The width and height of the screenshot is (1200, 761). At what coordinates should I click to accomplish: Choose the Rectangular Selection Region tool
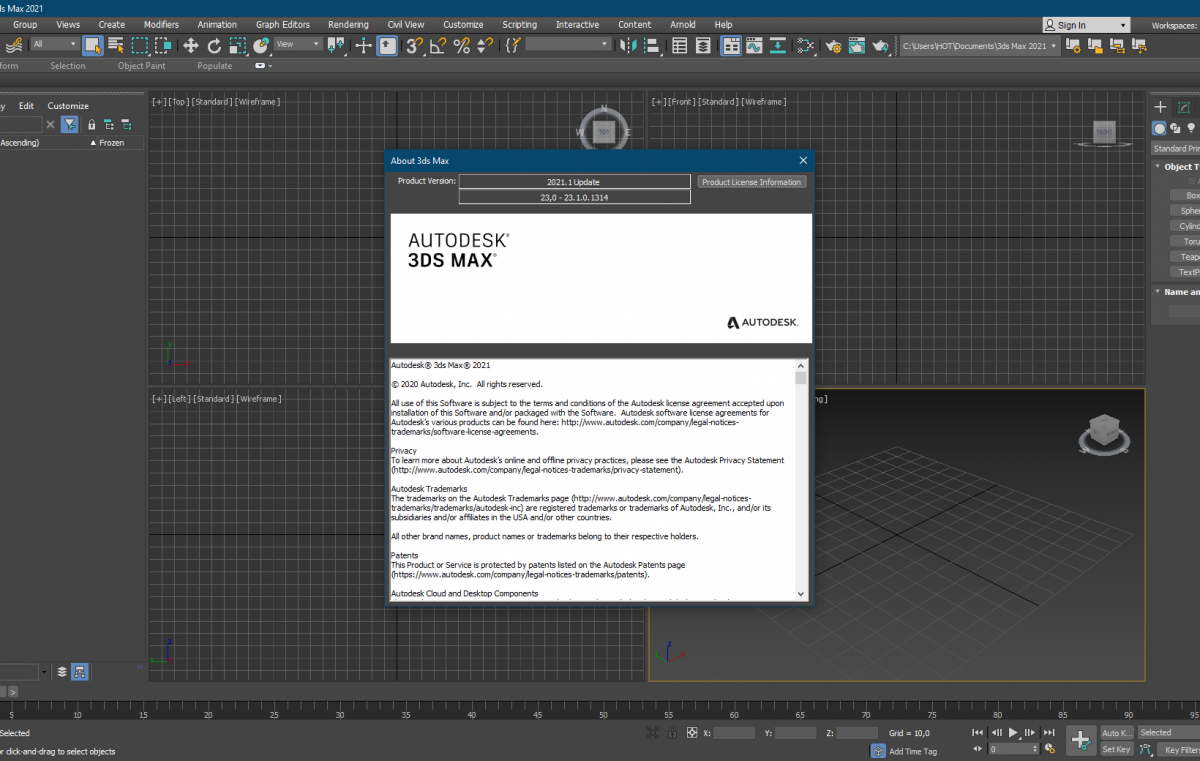[140, 45]
